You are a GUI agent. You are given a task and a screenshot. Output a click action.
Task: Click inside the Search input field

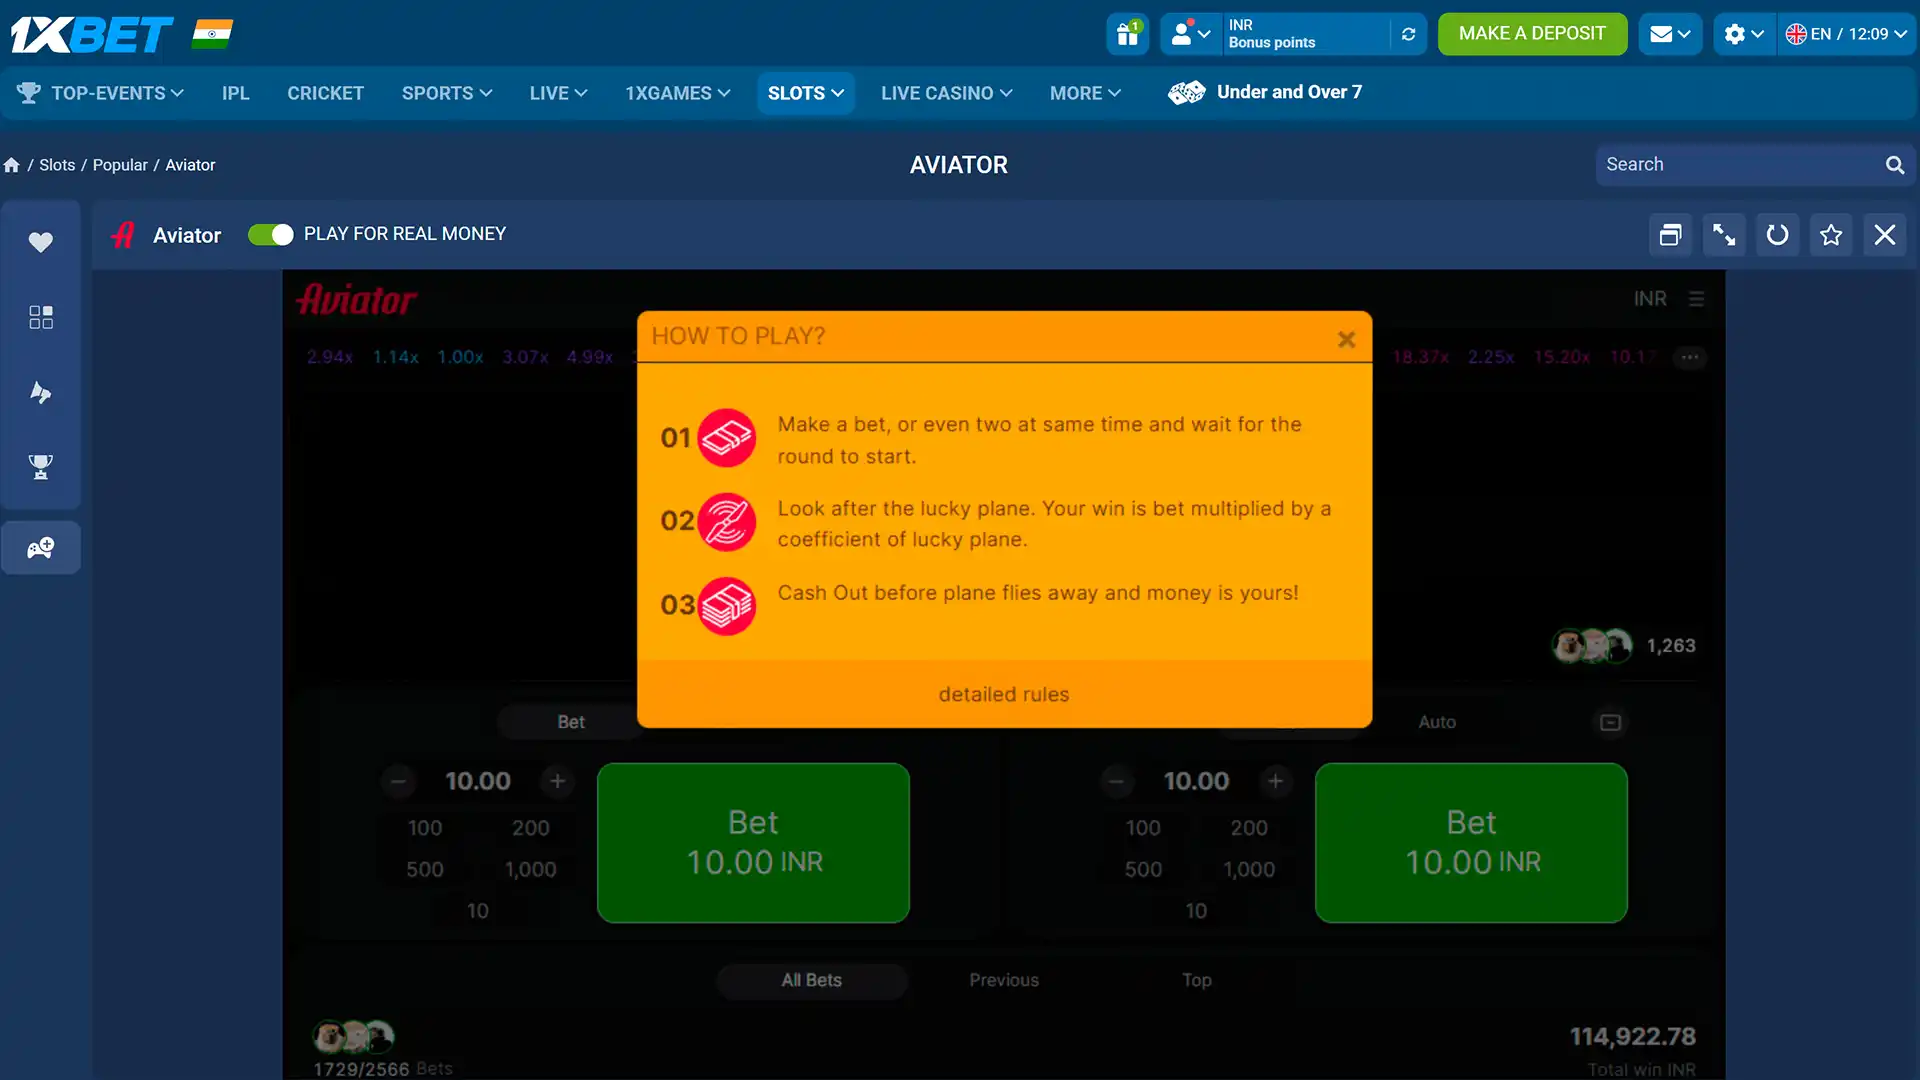[x=1740, y=164]
